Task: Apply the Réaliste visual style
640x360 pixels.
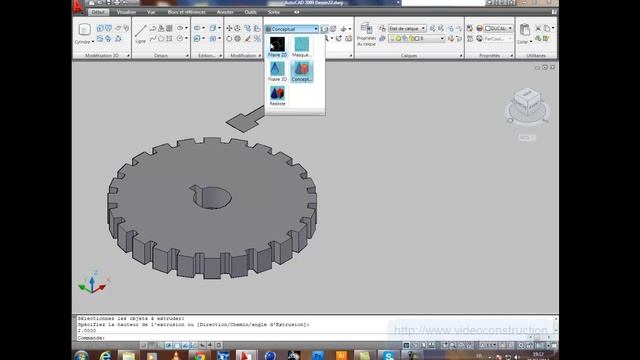Action: pos(277,96)
